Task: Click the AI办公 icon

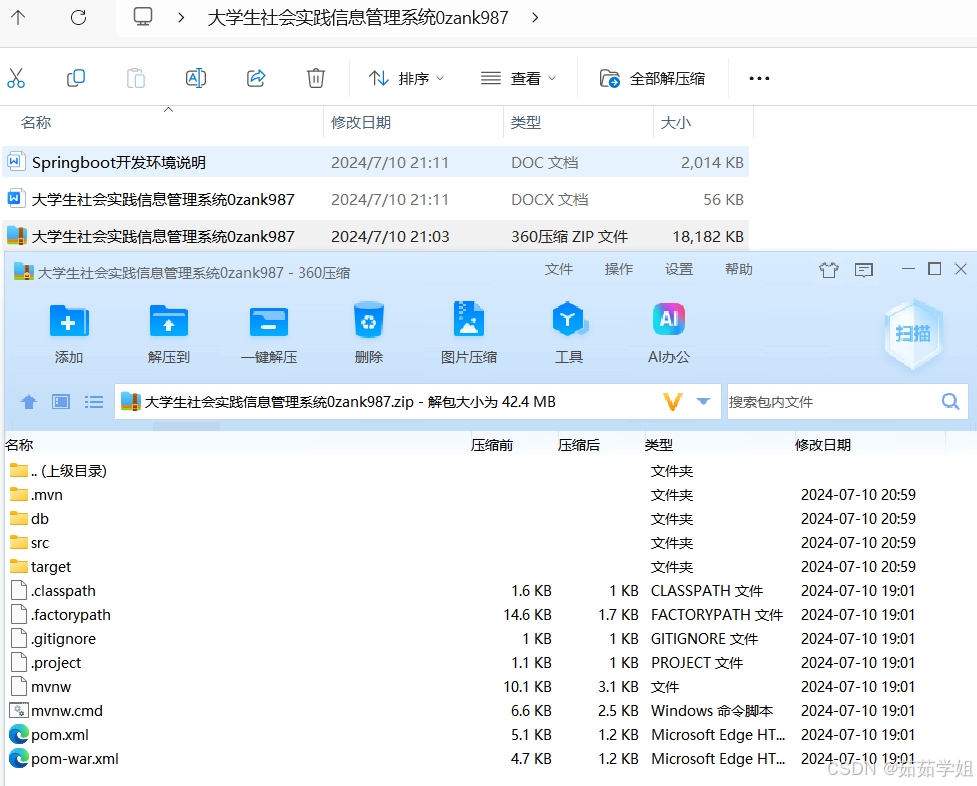Action: coord(669,333)
